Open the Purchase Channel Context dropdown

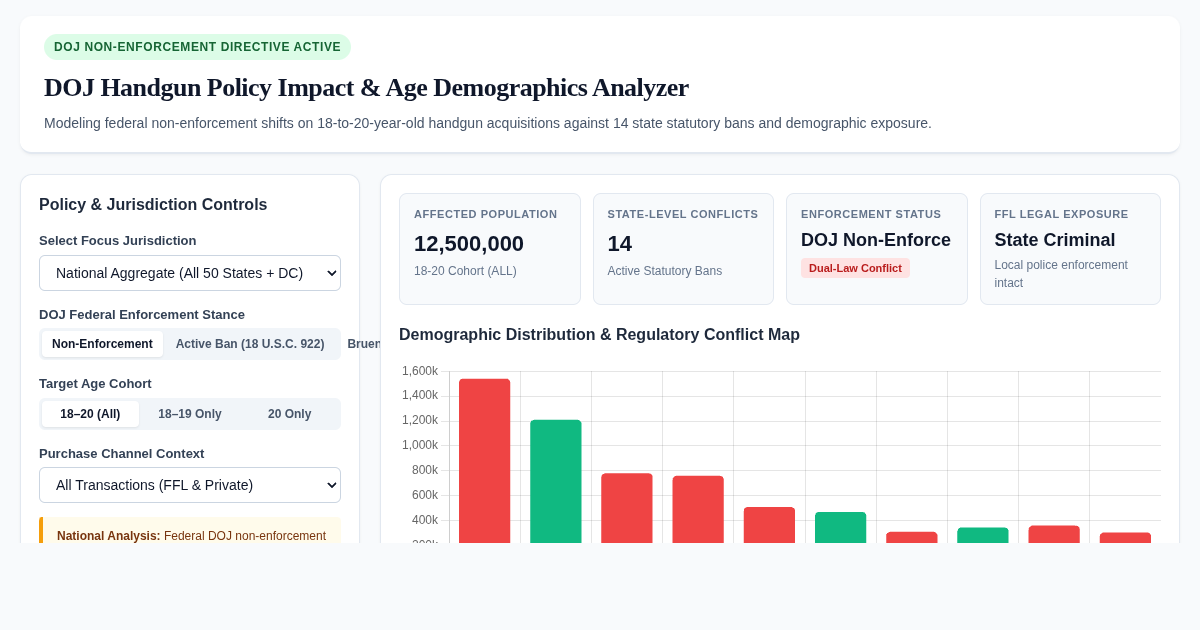coord(190,485)
